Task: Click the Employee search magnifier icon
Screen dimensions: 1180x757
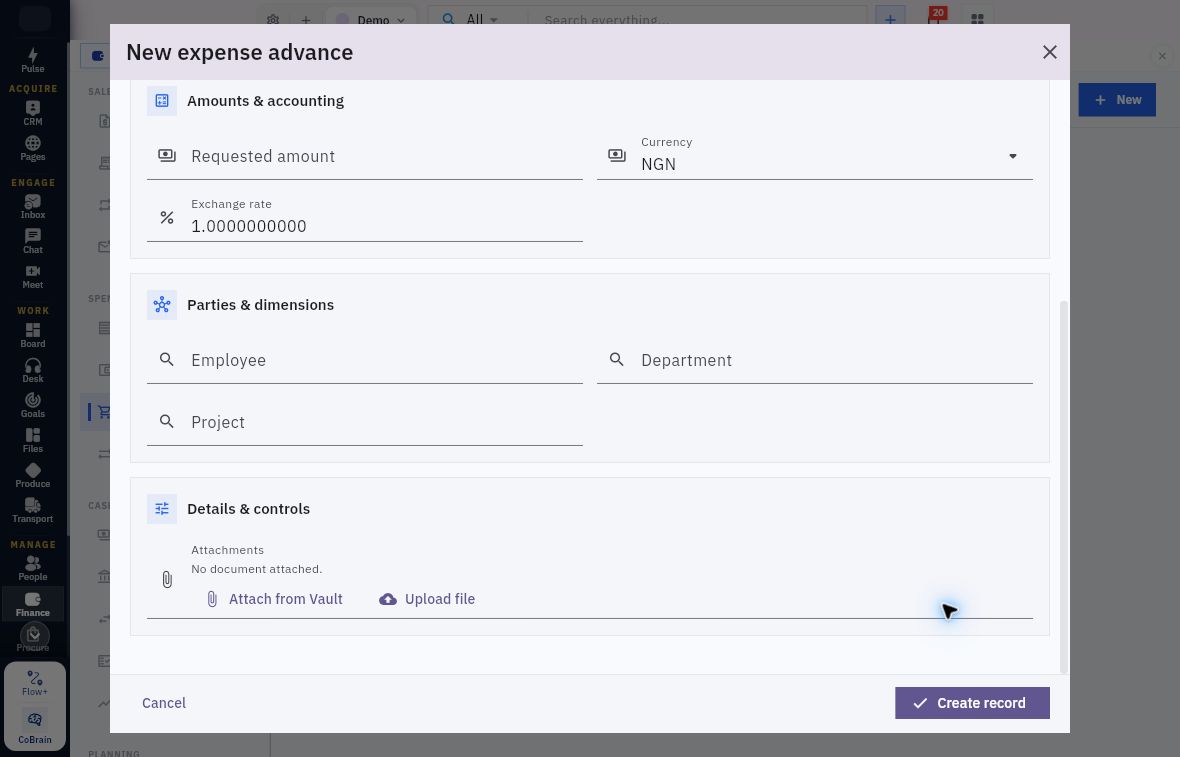Action: pos(167,360)
